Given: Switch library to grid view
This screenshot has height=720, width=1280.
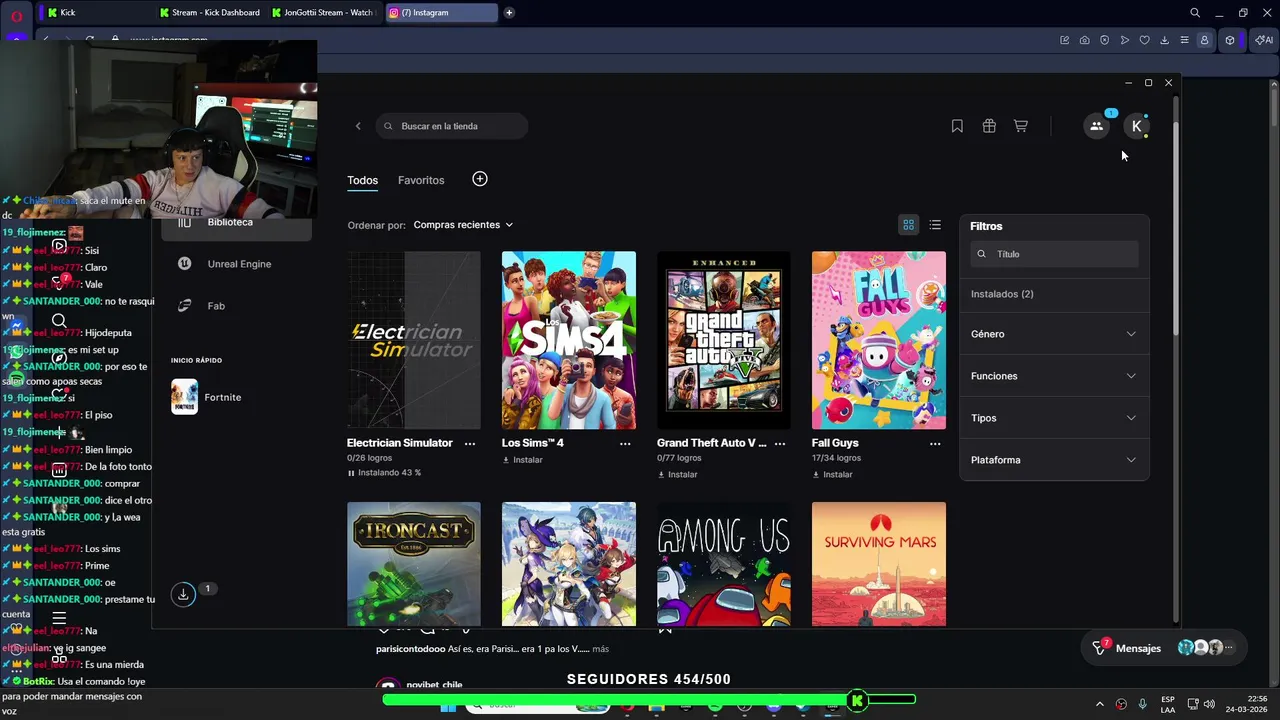Looking at the screenshot, I should [908, 225].
